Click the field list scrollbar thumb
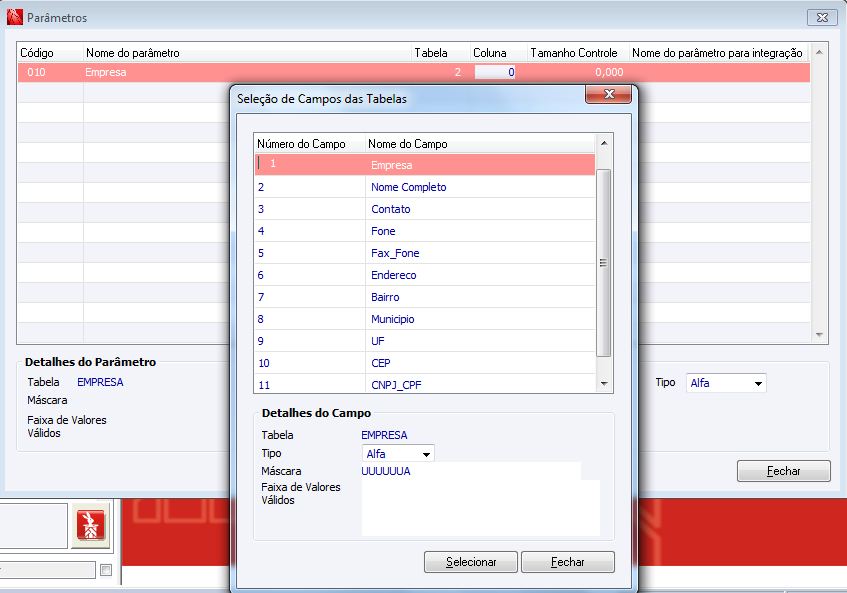 click(604, 263)
